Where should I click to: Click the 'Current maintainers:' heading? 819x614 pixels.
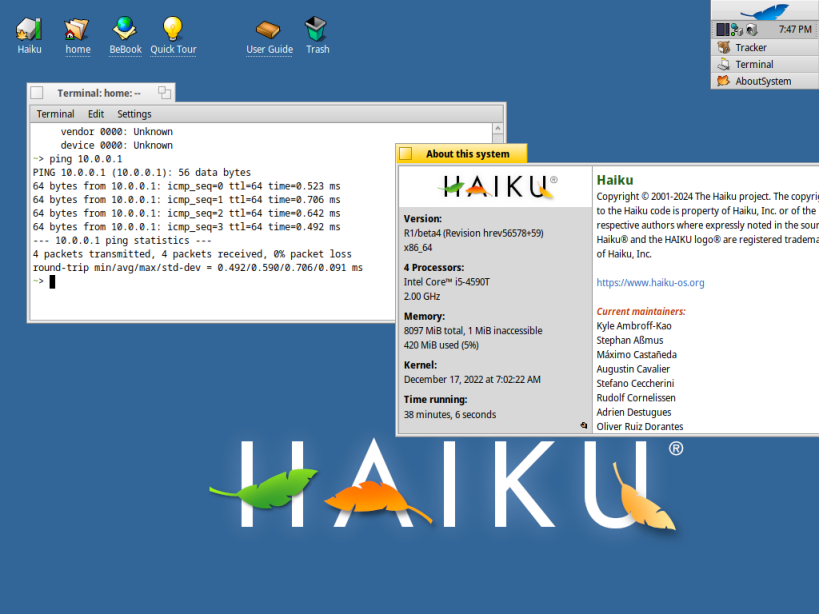[x=641, y=311]
